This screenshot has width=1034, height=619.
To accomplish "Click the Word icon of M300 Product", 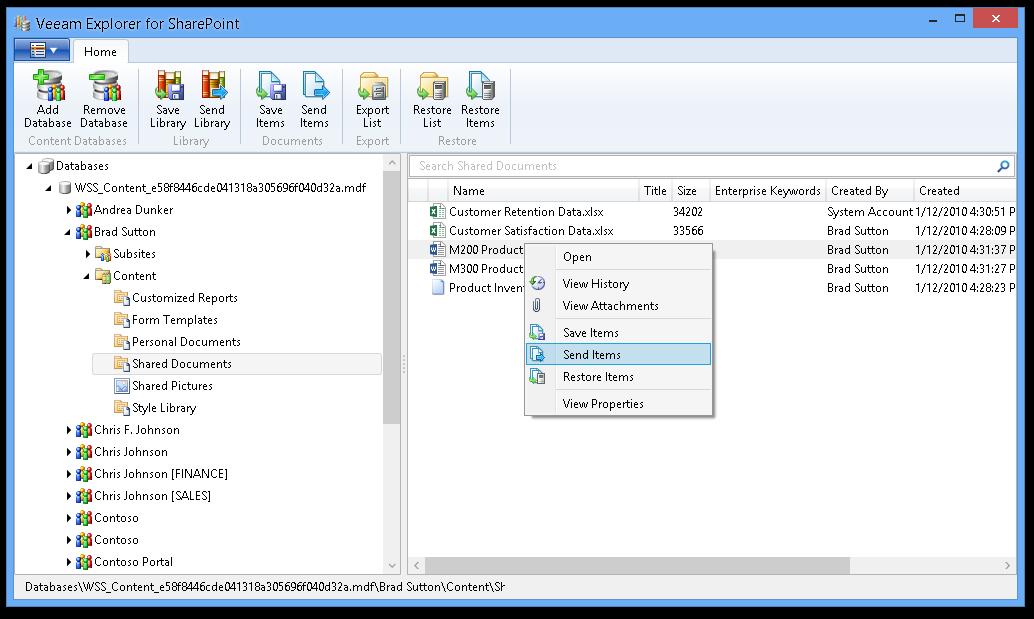I will 437,269.
